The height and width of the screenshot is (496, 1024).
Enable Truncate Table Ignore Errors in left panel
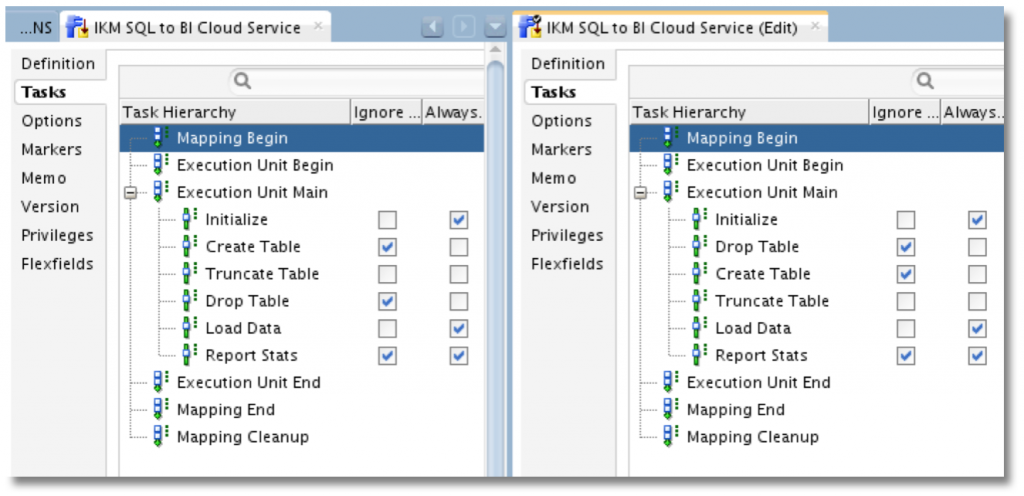(387, 274)
